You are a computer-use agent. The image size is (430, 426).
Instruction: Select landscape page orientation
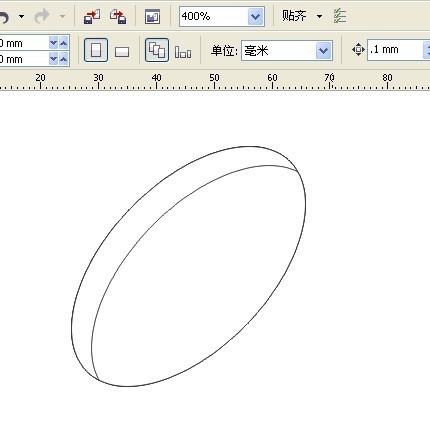tap(122, 52)
